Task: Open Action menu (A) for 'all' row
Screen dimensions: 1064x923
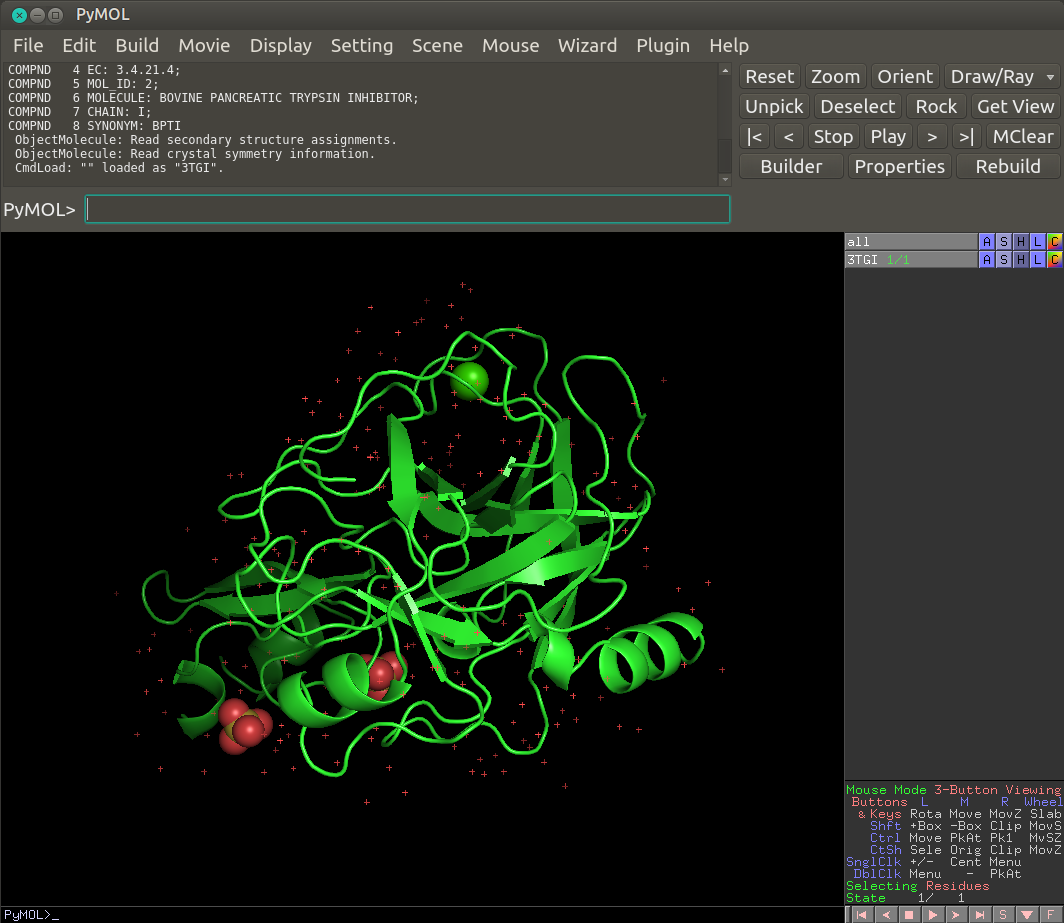Action: coord(987,242)
